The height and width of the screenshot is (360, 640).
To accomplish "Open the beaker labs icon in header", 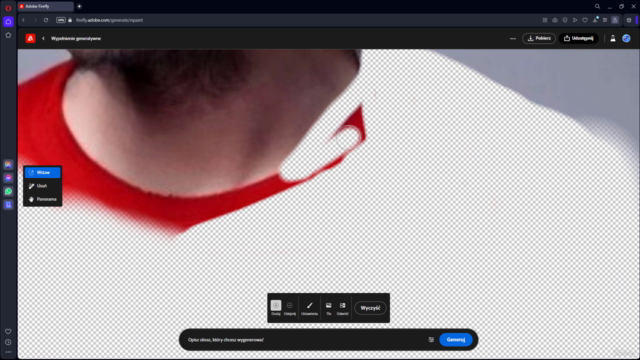I will (x=613, y=38).
